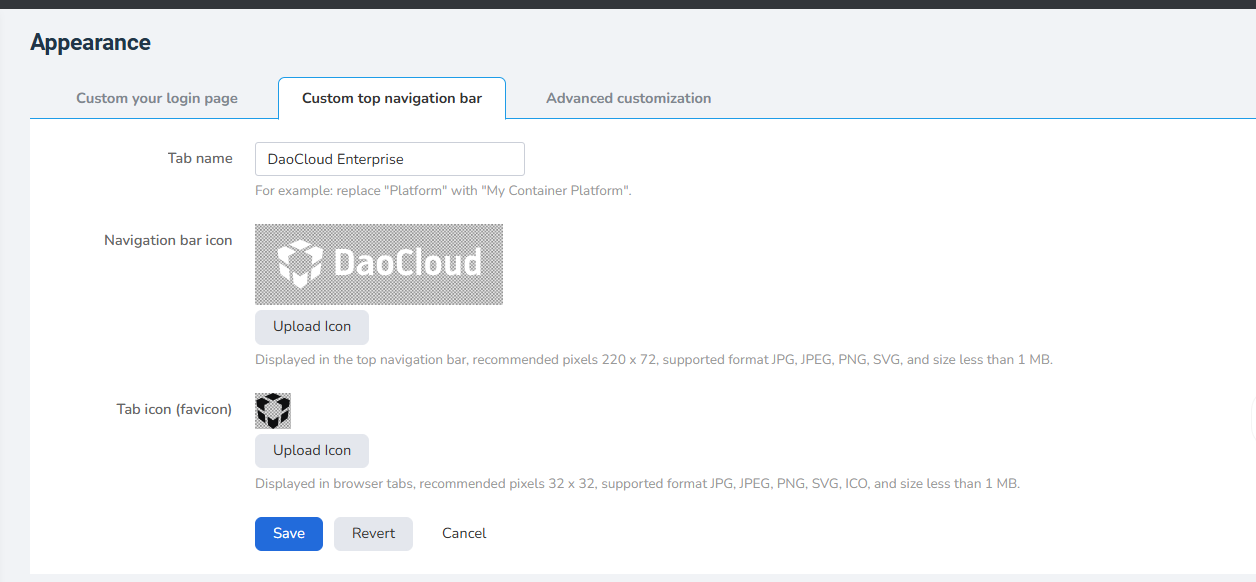Save the appearance settings
Screen dimensions: 1256x582
289,534
